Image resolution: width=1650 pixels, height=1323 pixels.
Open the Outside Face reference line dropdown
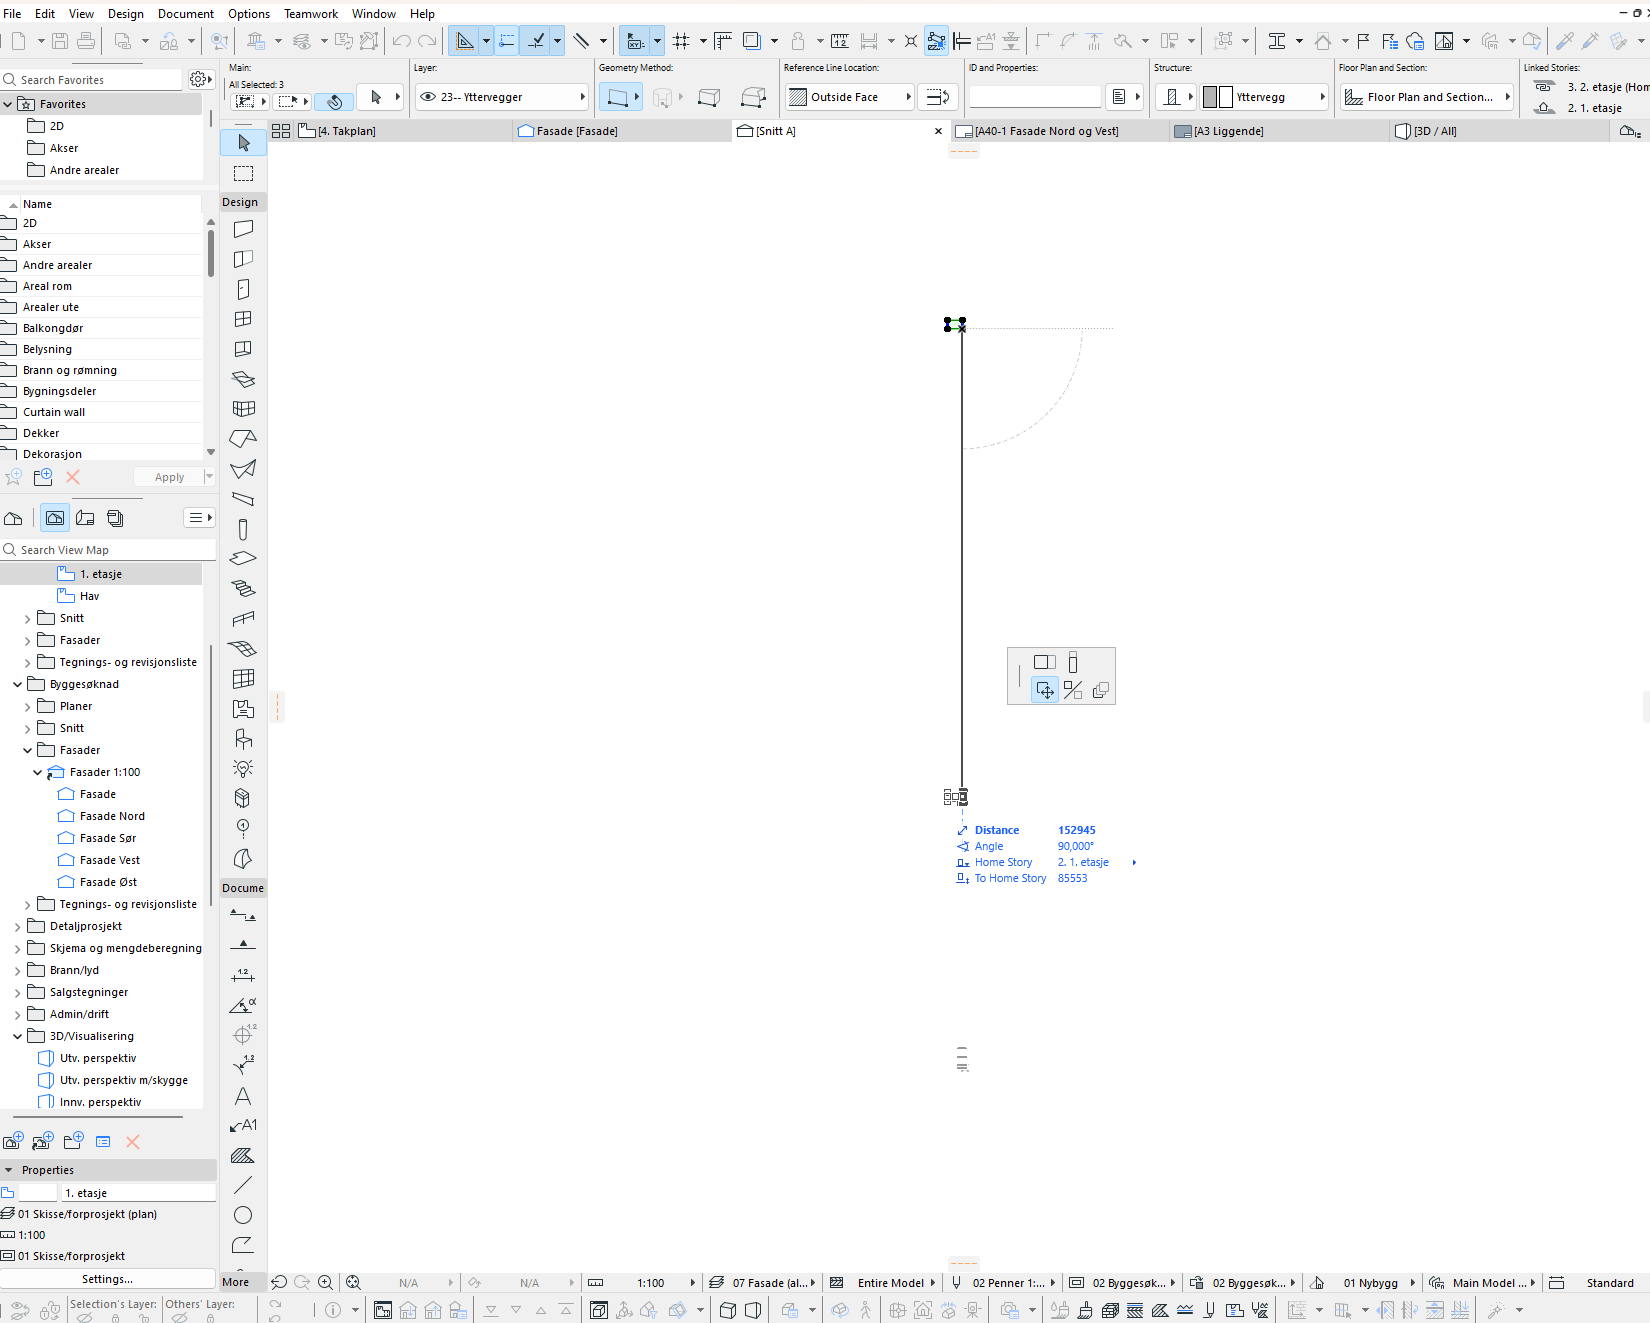point(851,97)
